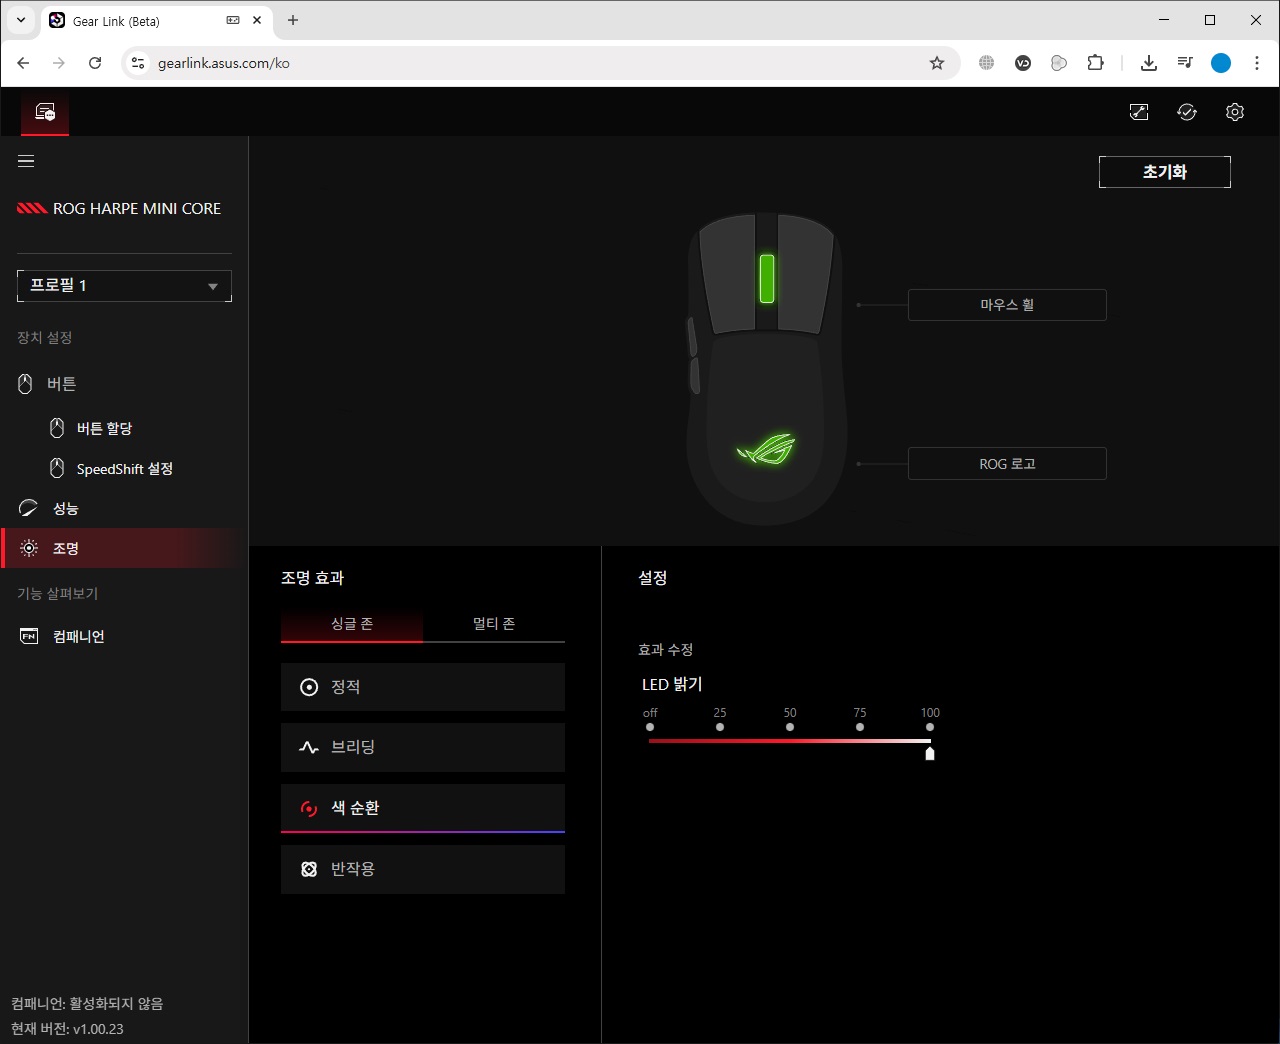Click the 컴패니언: 활성화되지 않음 status text
Viewport: 1280px width, 1044px height.
(87, 1003)
